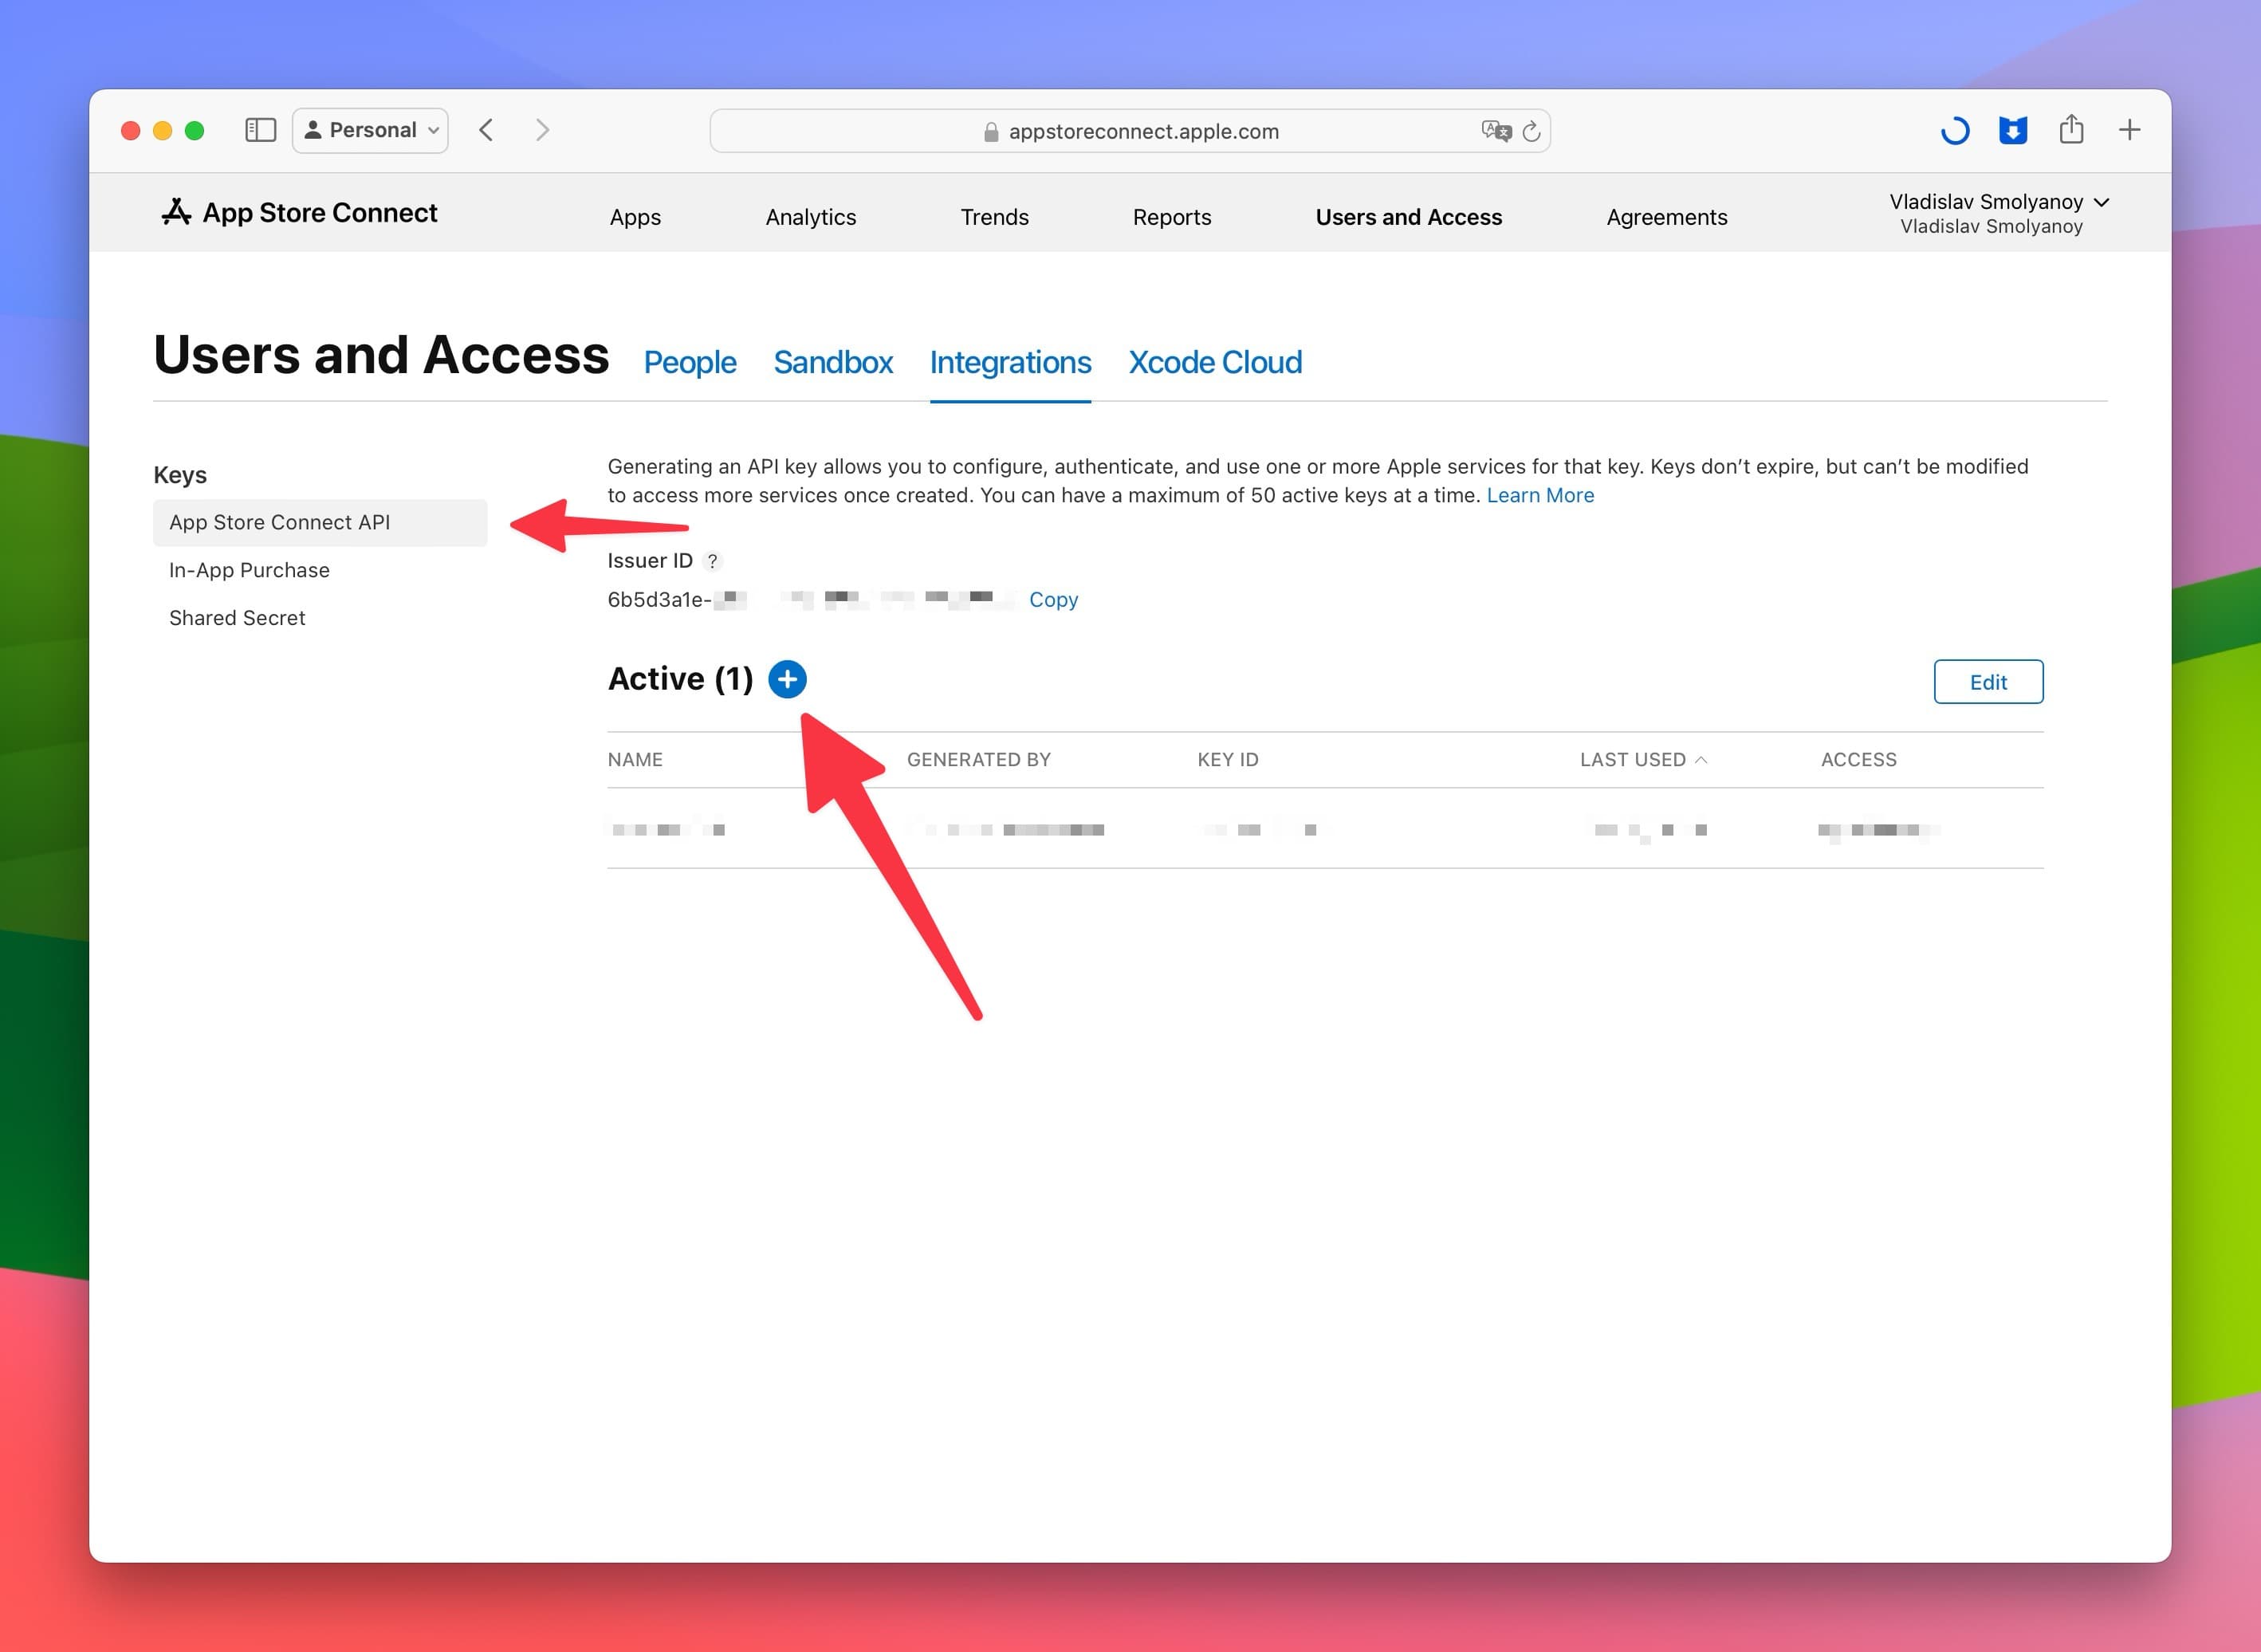
Task: Copy the Issuer ID
Action: click(x=1053, y=600)
